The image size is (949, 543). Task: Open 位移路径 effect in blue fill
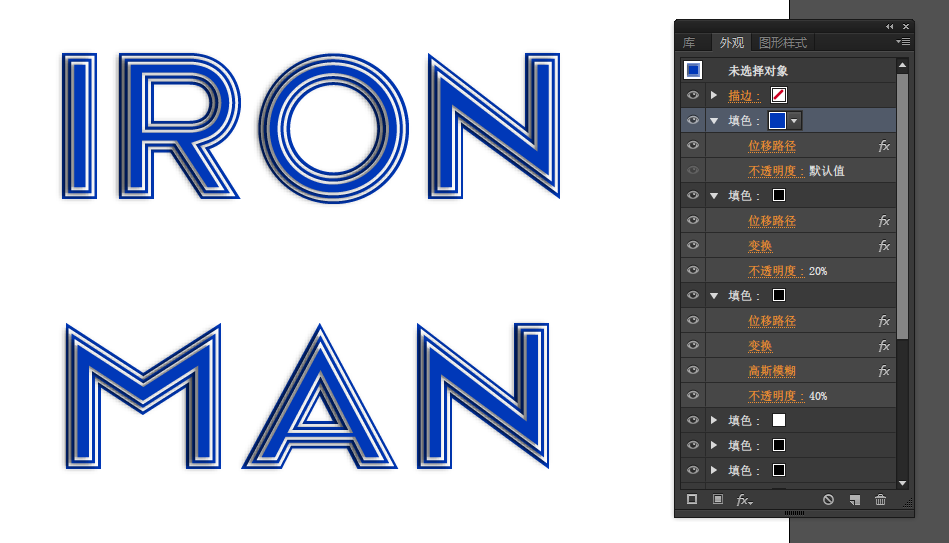click(x=772, y=146)
